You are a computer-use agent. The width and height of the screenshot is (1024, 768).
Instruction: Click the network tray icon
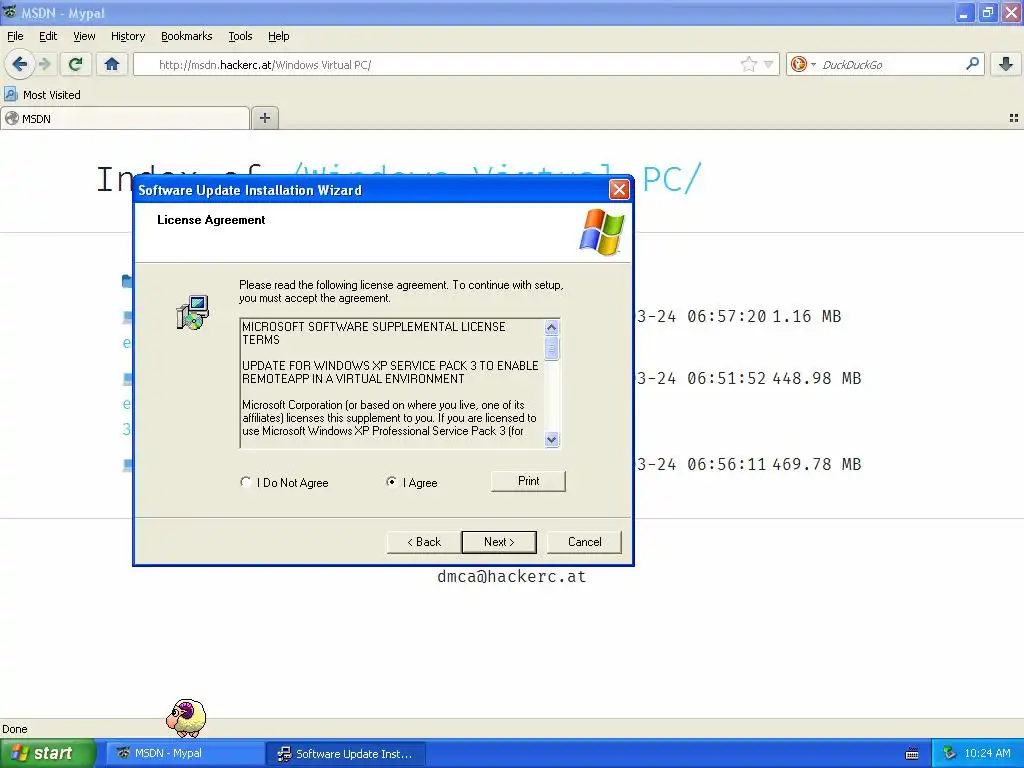(x=950, y=753)
